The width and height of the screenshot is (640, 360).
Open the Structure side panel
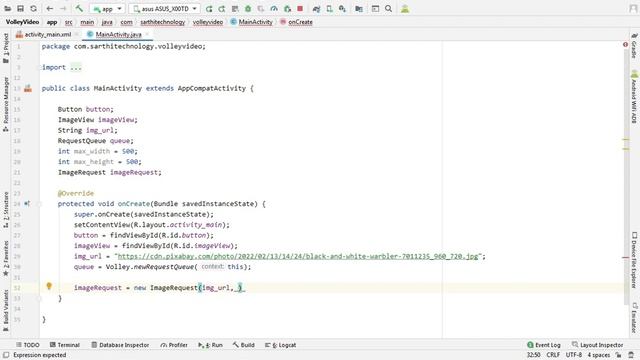6,210
